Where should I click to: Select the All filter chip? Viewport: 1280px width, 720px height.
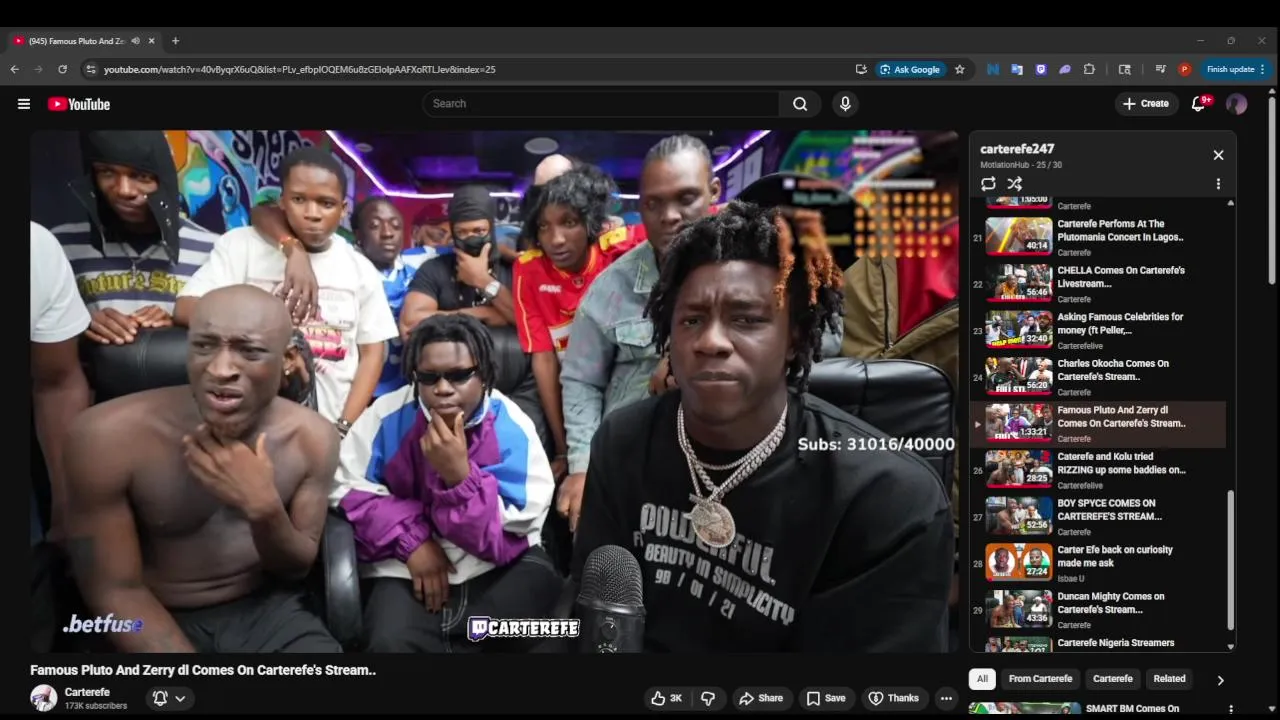[x=982, y=679]
